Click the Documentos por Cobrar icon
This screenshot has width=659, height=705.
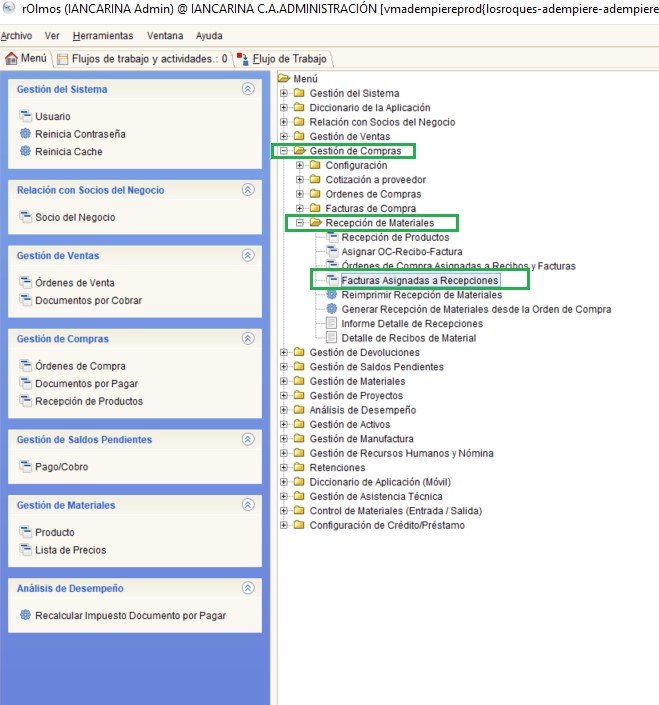click(x=25, y=300)
